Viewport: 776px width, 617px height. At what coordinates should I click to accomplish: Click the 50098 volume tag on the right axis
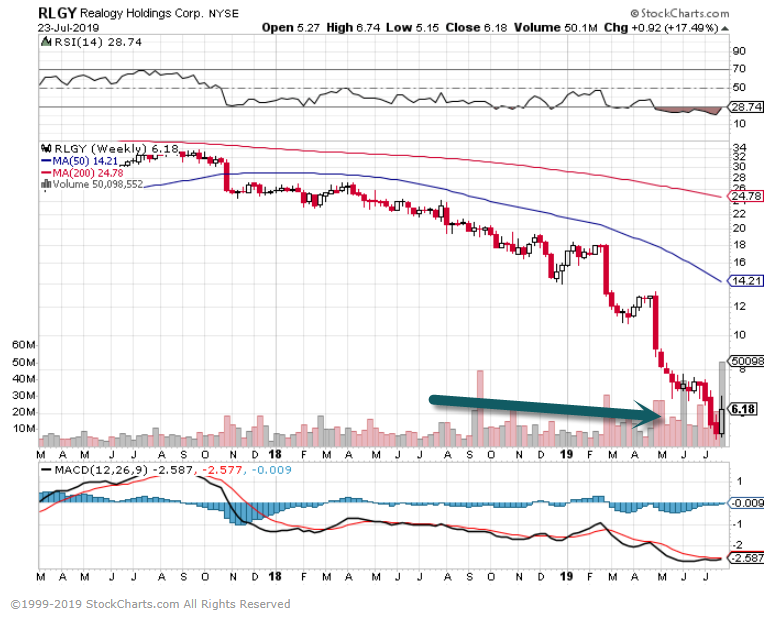(x=746, y=361)
